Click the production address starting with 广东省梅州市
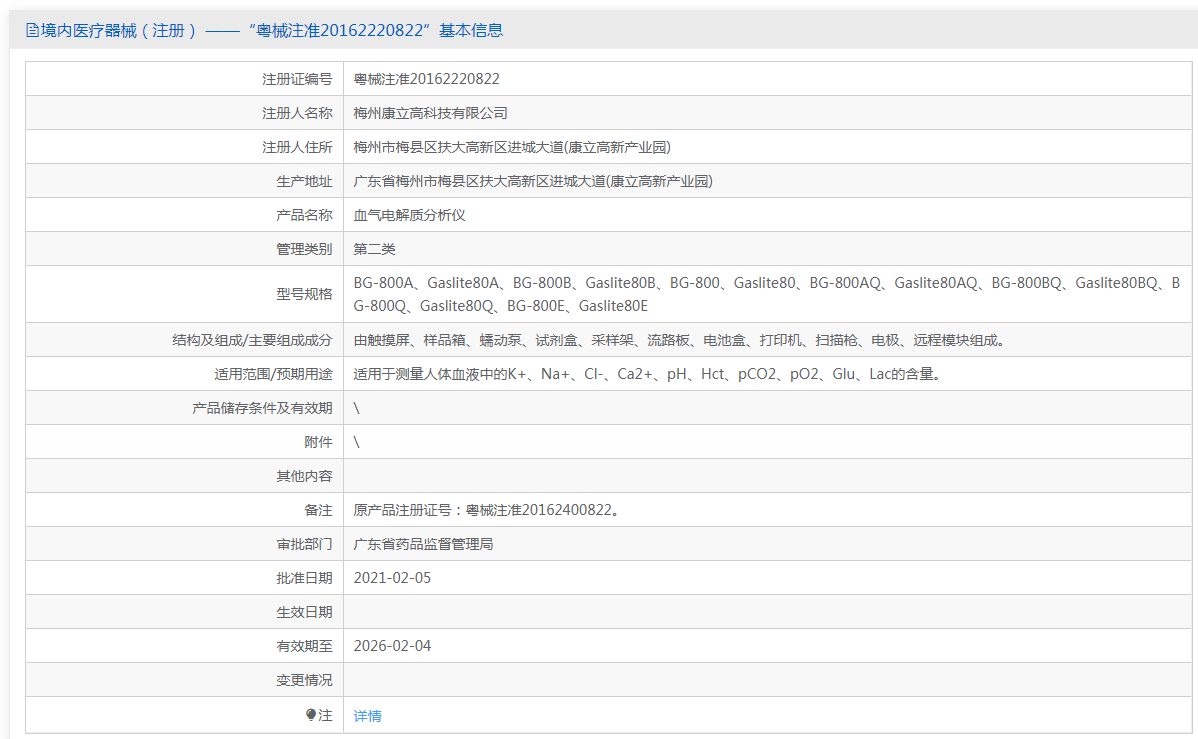 (x=533, y=181)
